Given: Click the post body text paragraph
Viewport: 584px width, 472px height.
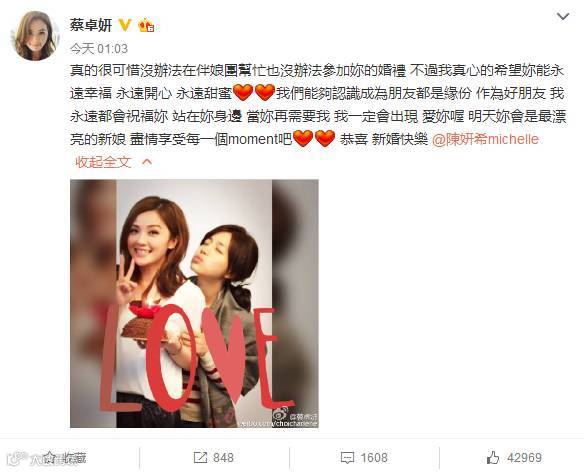Looking at the screenshot, I should 318,105.
